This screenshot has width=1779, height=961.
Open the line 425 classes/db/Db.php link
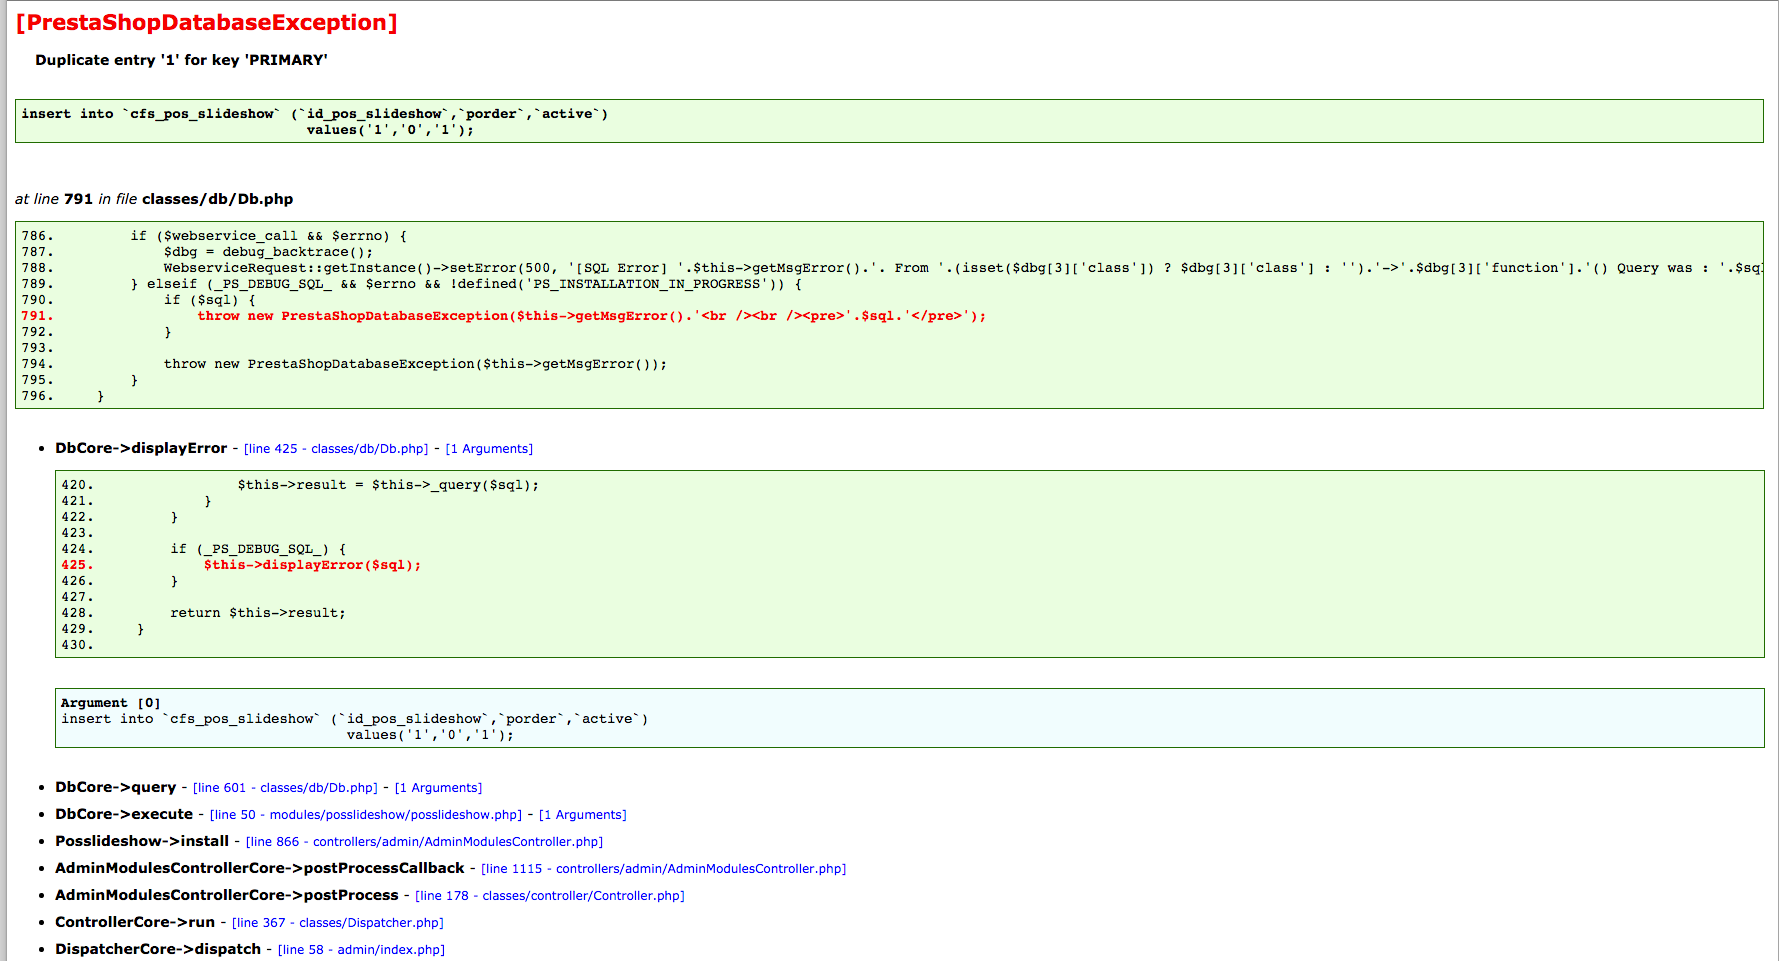pyautogui.click(x=336, y=449)
